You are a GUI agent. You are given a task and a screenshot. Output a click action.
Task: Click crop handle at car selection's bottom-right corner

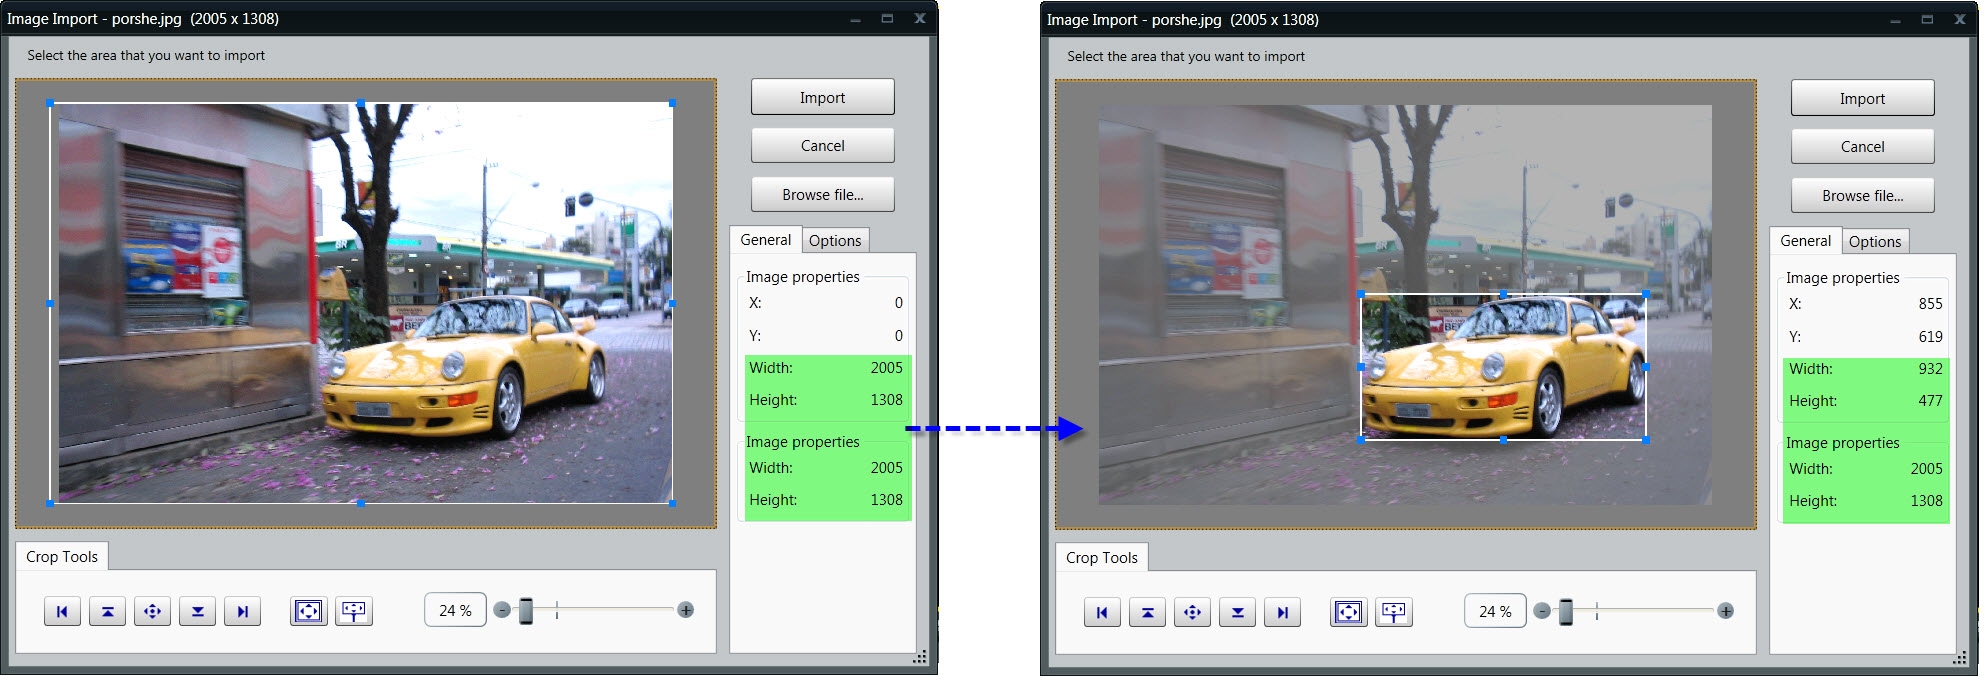coord(1646,440)
